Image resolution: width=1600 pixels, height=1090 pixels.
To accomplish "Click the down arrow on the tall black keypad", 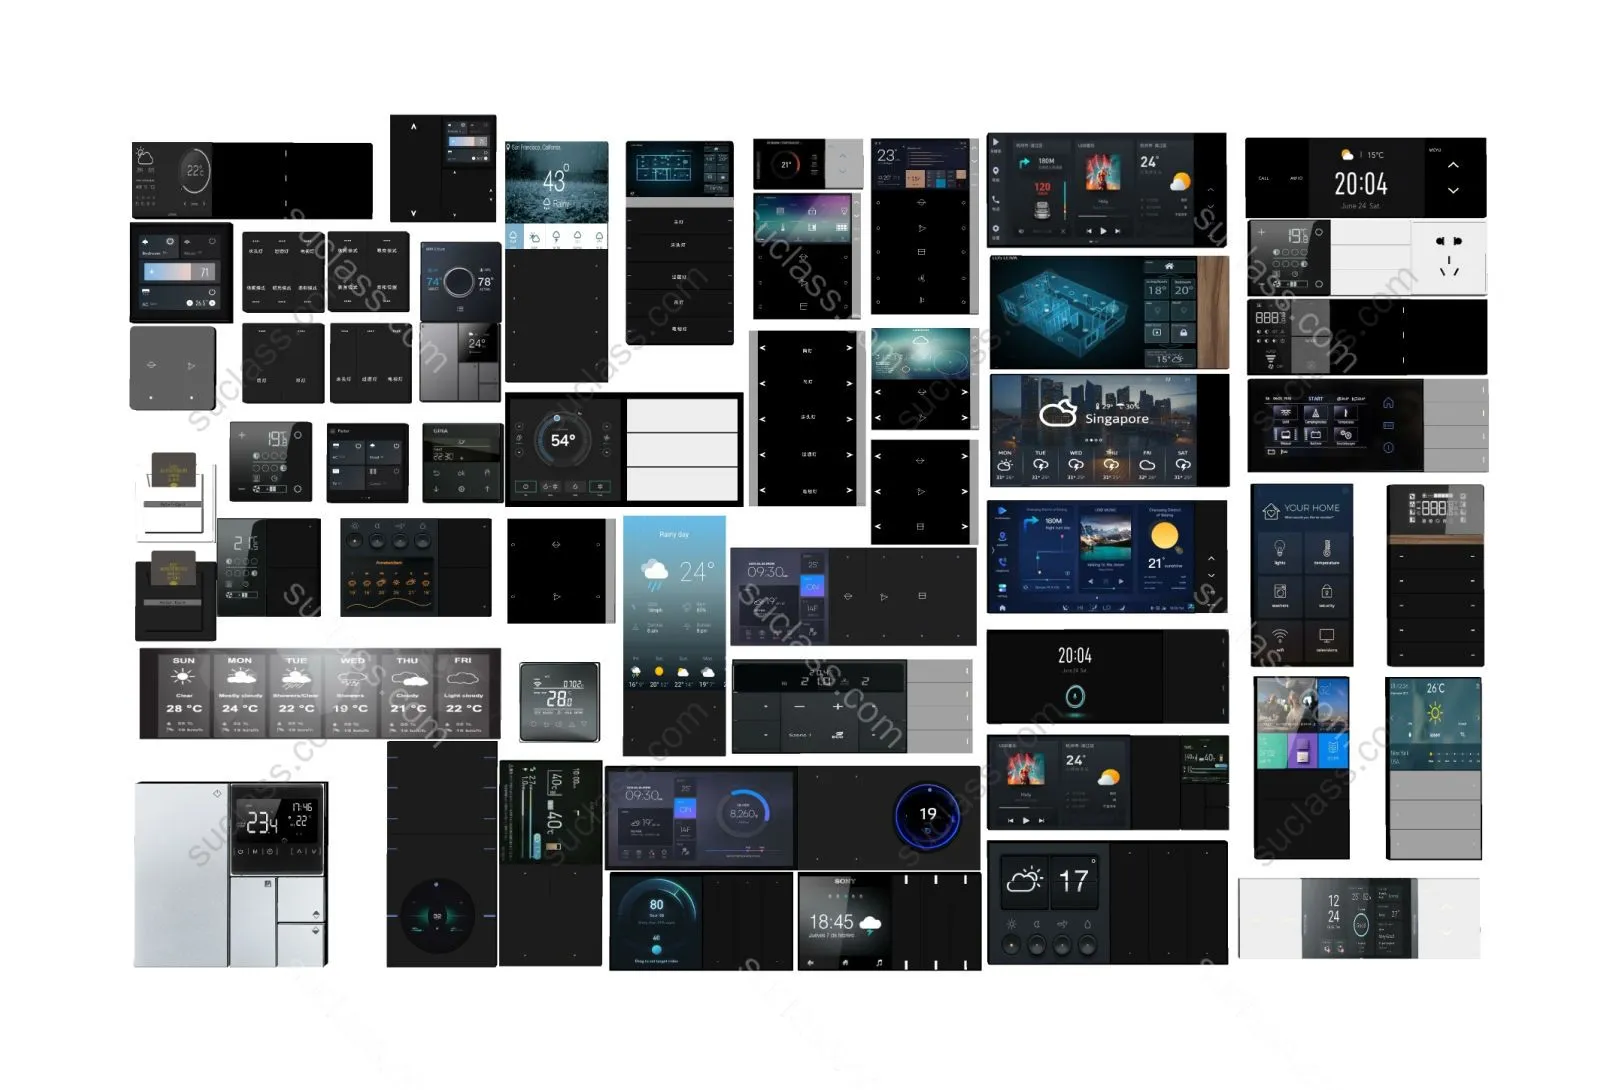I will [x=413, y=212].
